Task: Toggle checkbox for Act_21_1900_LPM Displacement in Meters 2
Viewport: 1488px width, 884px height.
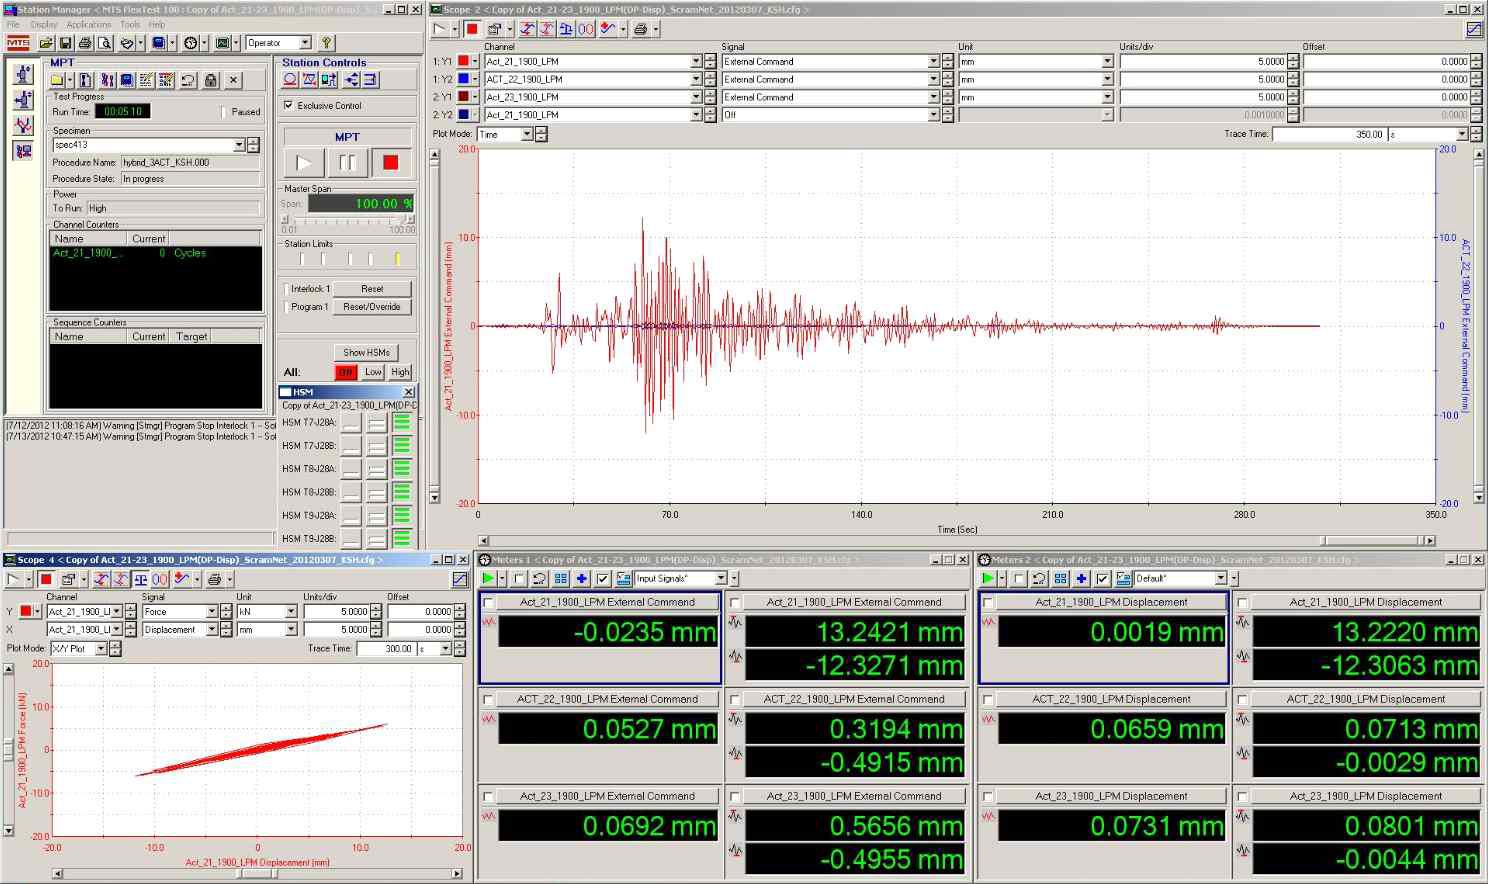Action: point(988,603)
